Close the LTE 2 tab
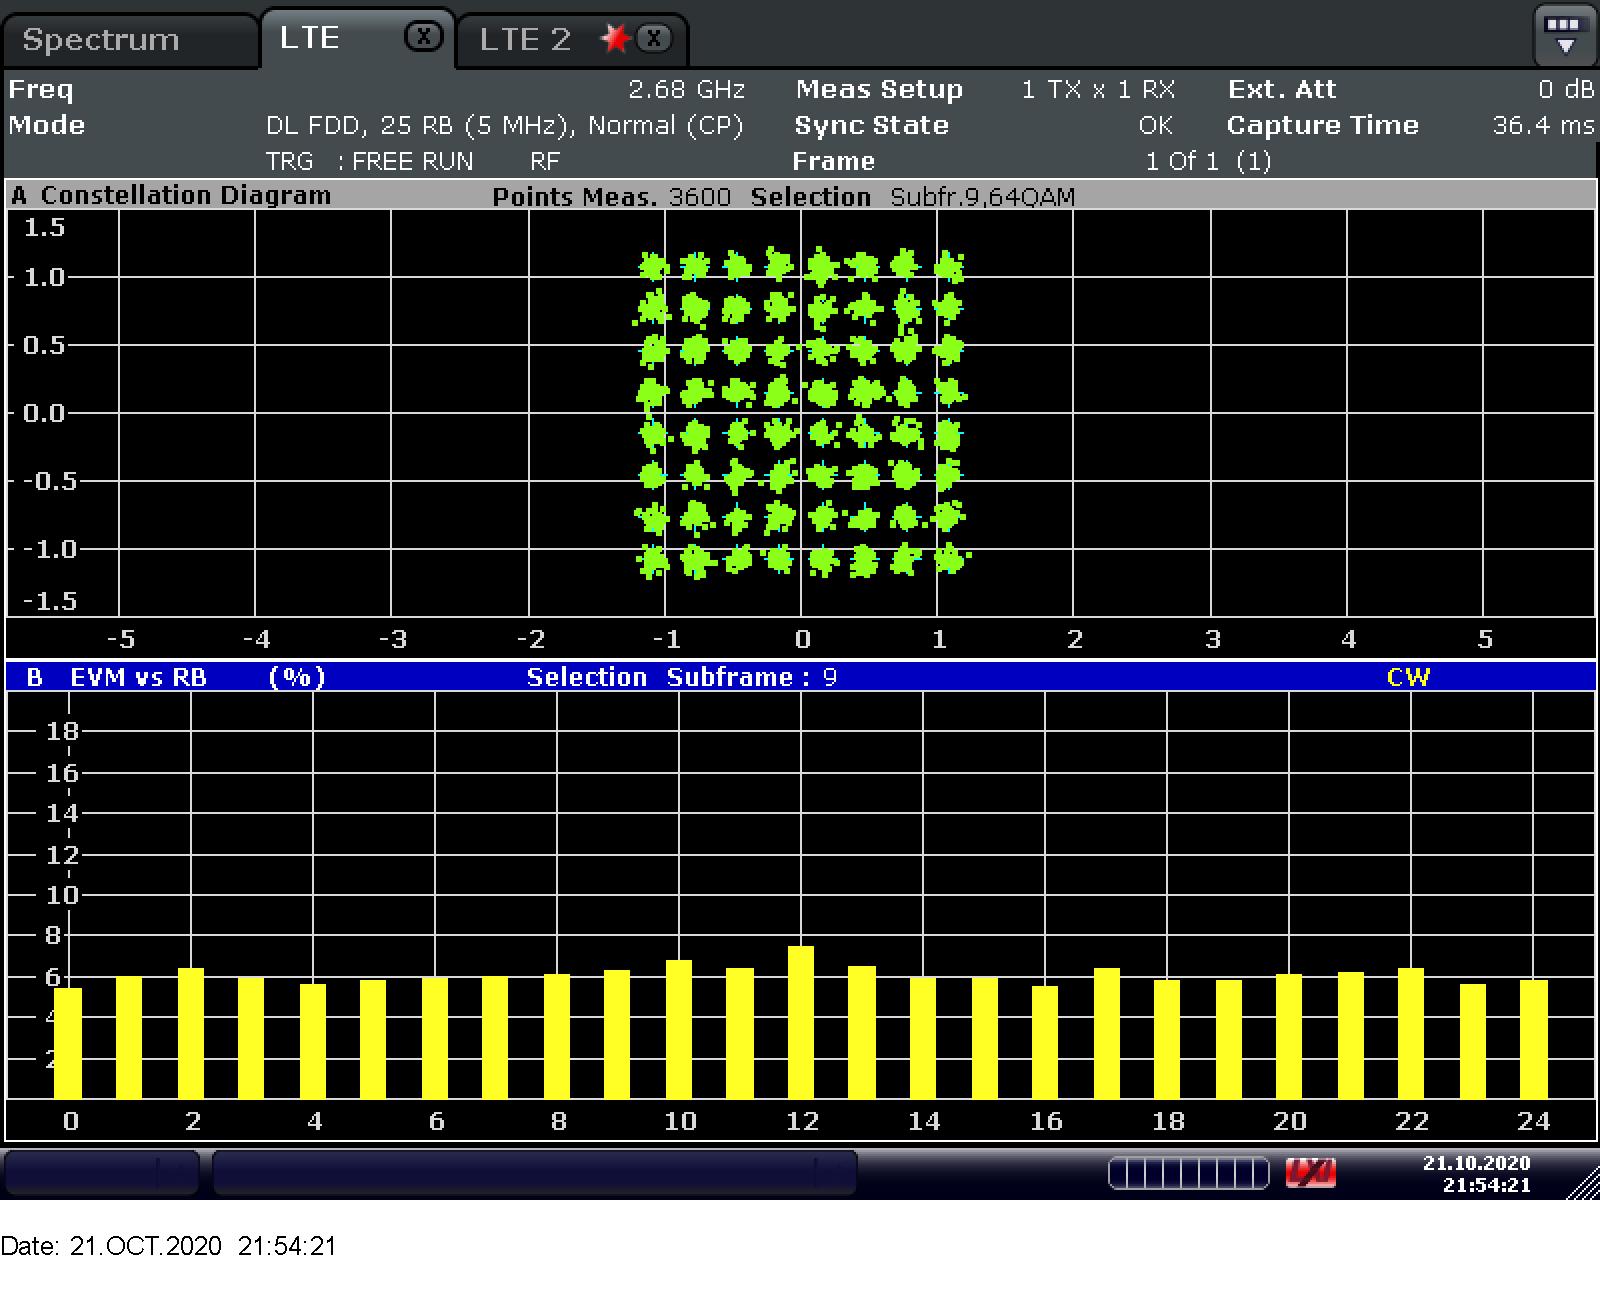The width and height of the screenshot is (1600, 1292). 654,39
